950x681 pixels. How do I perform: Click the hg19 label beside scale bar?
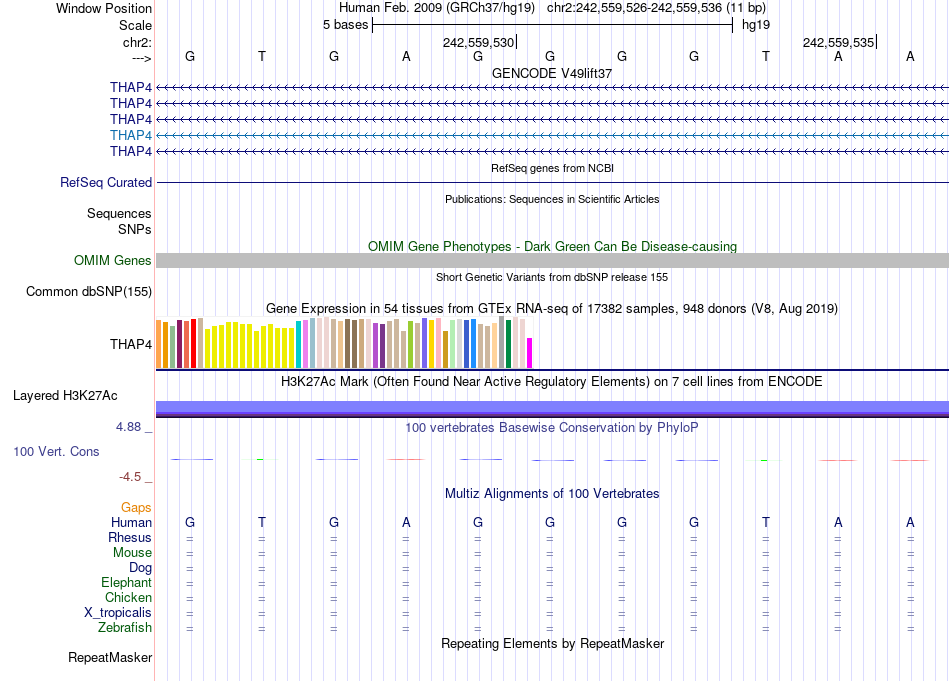tap(756, 25)
